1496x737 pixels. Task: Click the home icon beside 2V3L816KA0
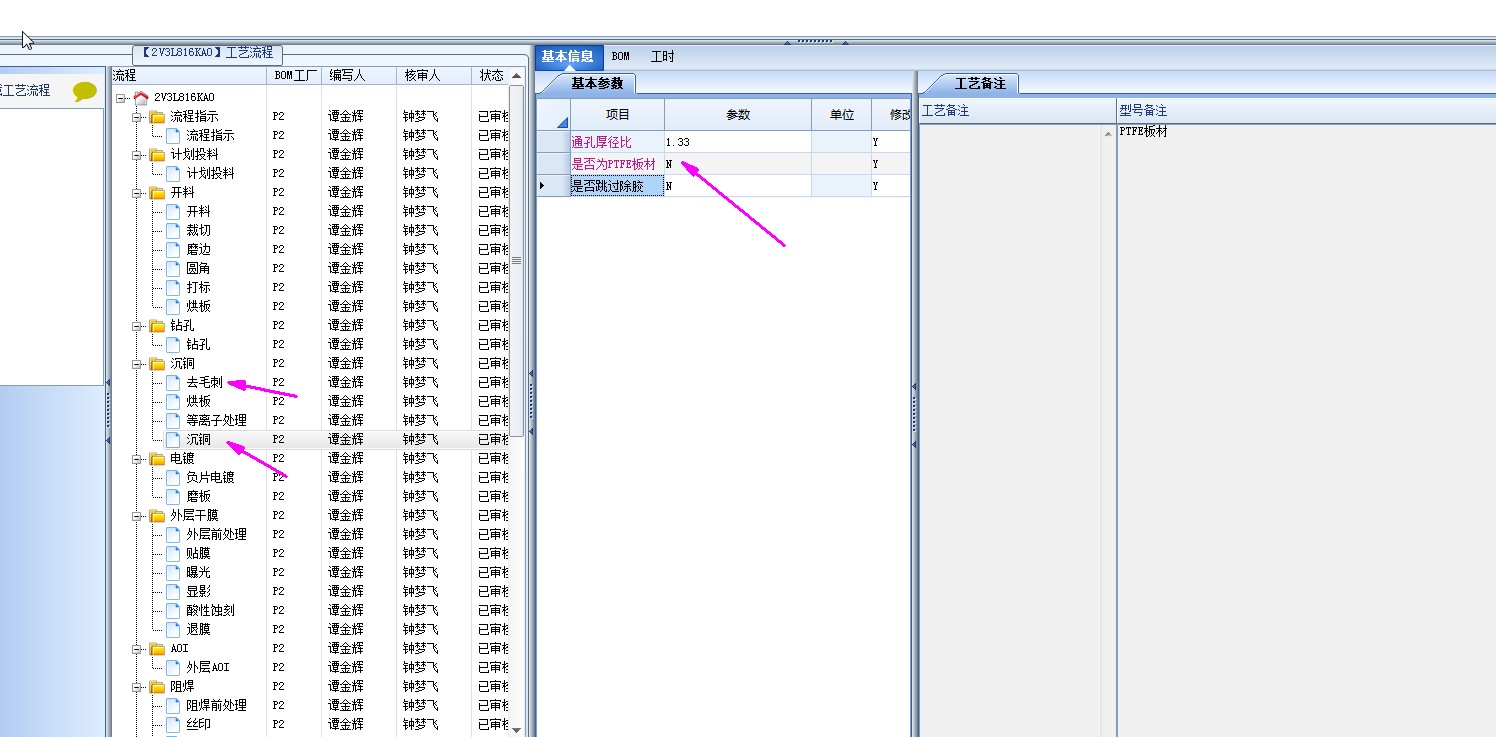pos(141,97)
